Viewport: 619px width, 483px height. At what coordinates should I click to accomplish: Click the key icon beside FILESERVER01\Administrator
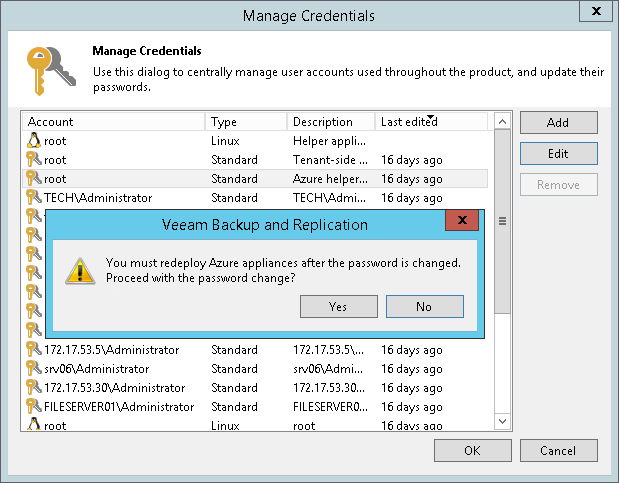33,407
